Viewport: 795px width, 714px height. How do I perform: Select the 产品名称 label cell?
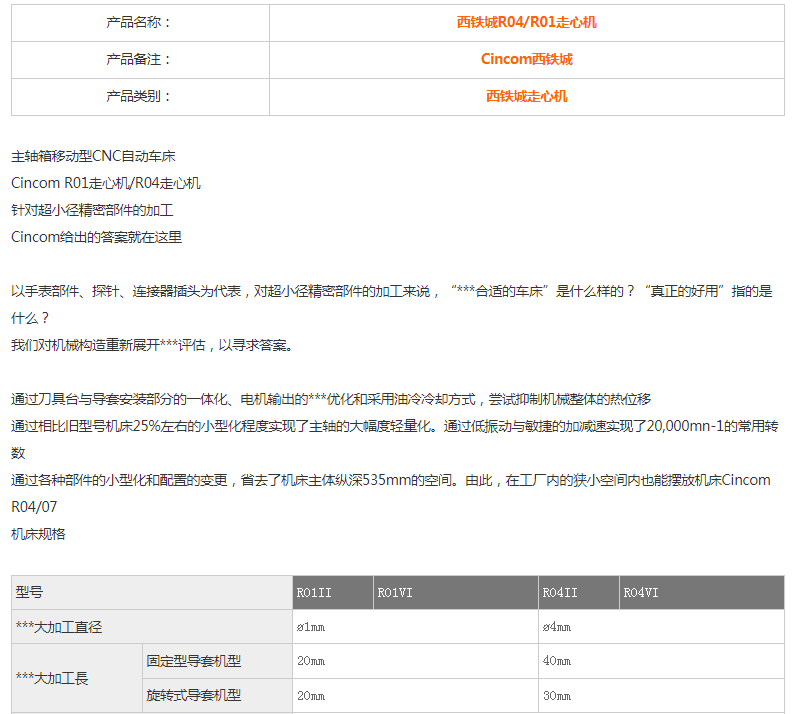pos(139,22)
